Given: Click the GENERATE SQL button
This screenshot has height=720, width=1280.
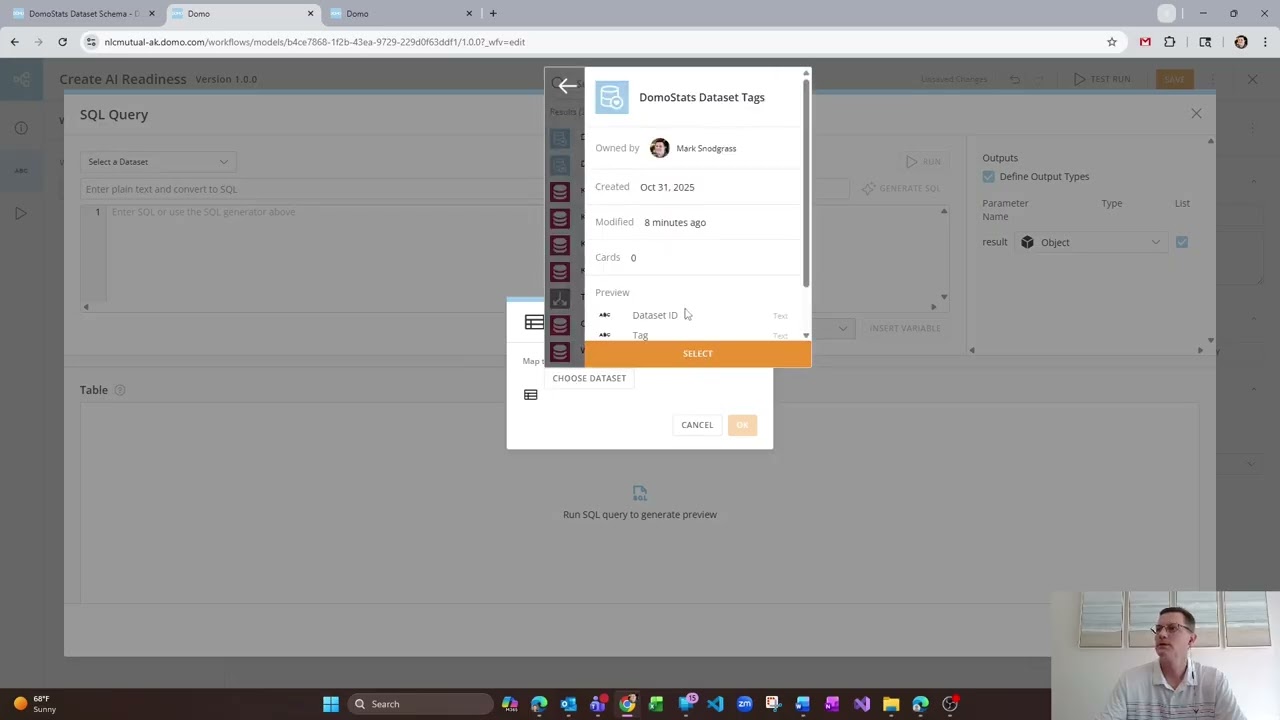Looking at the screenshot, I should click(x=901, y=188).
